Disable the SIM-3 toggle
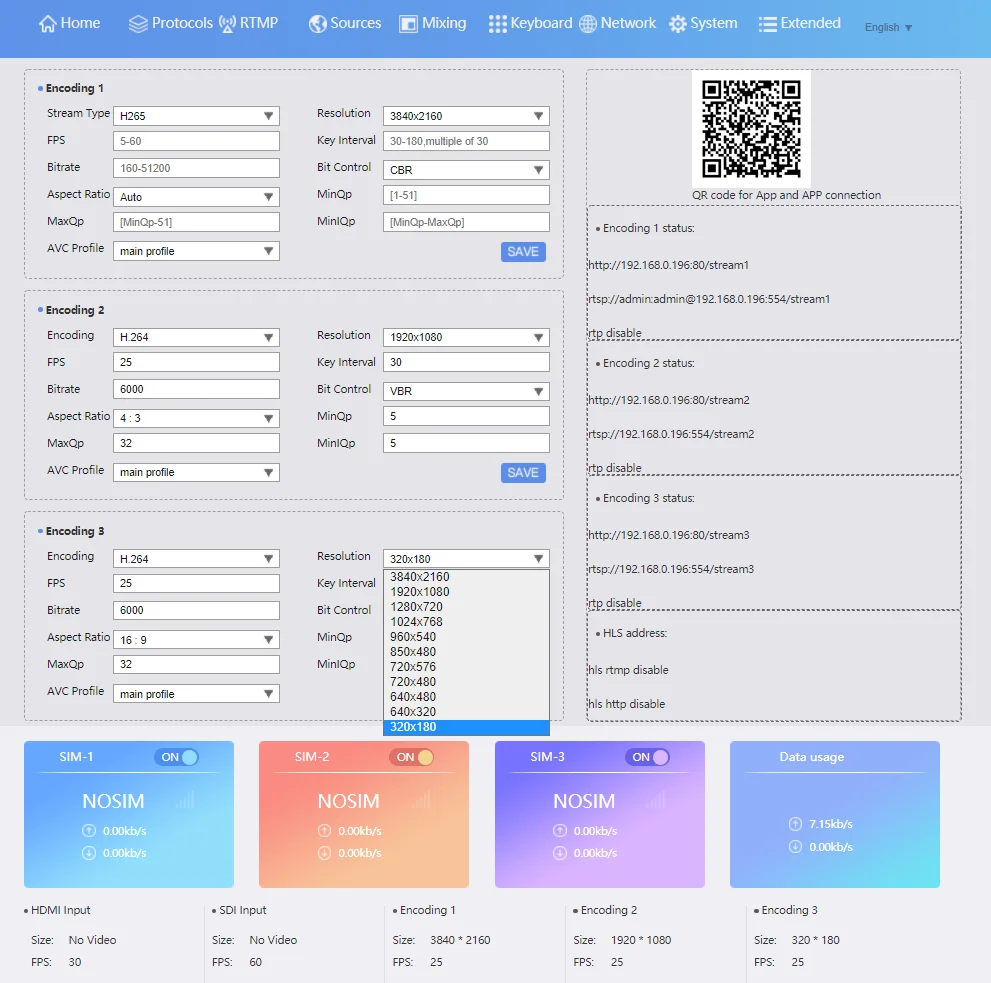The height and width of the screenshot is (983, 991). 648,757
